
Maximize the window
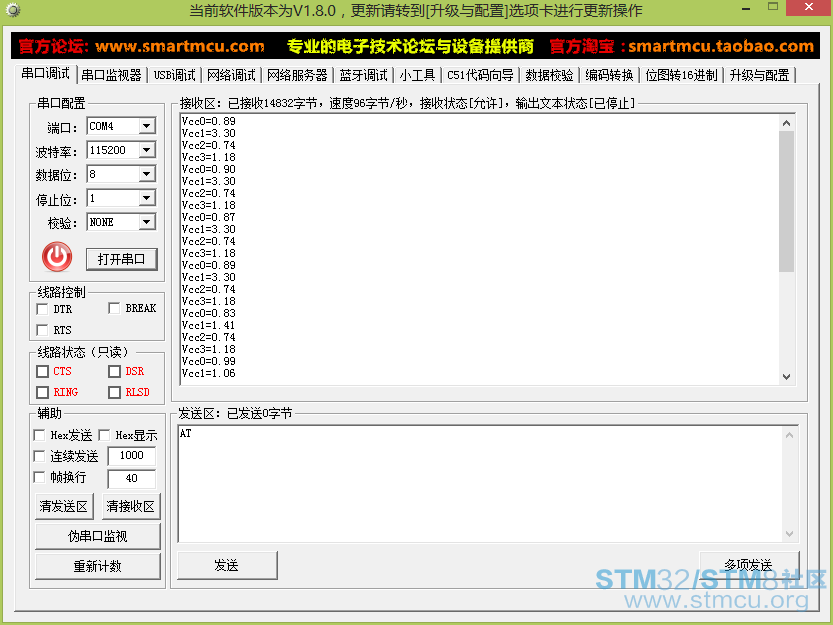click(773, 7)
